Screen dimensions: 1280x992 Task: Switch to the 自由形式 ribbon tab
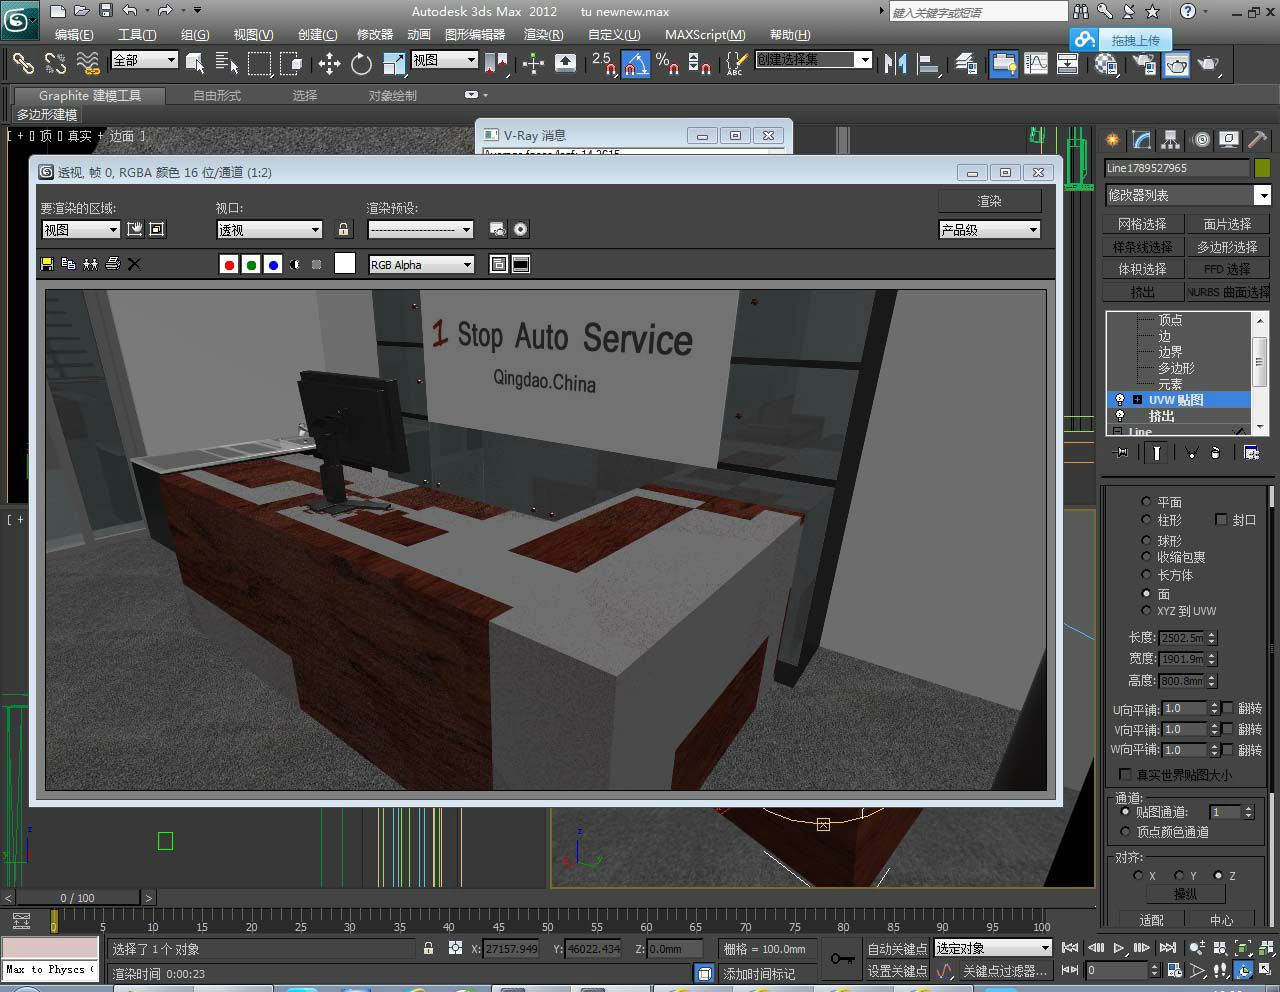tap(217, 96)
